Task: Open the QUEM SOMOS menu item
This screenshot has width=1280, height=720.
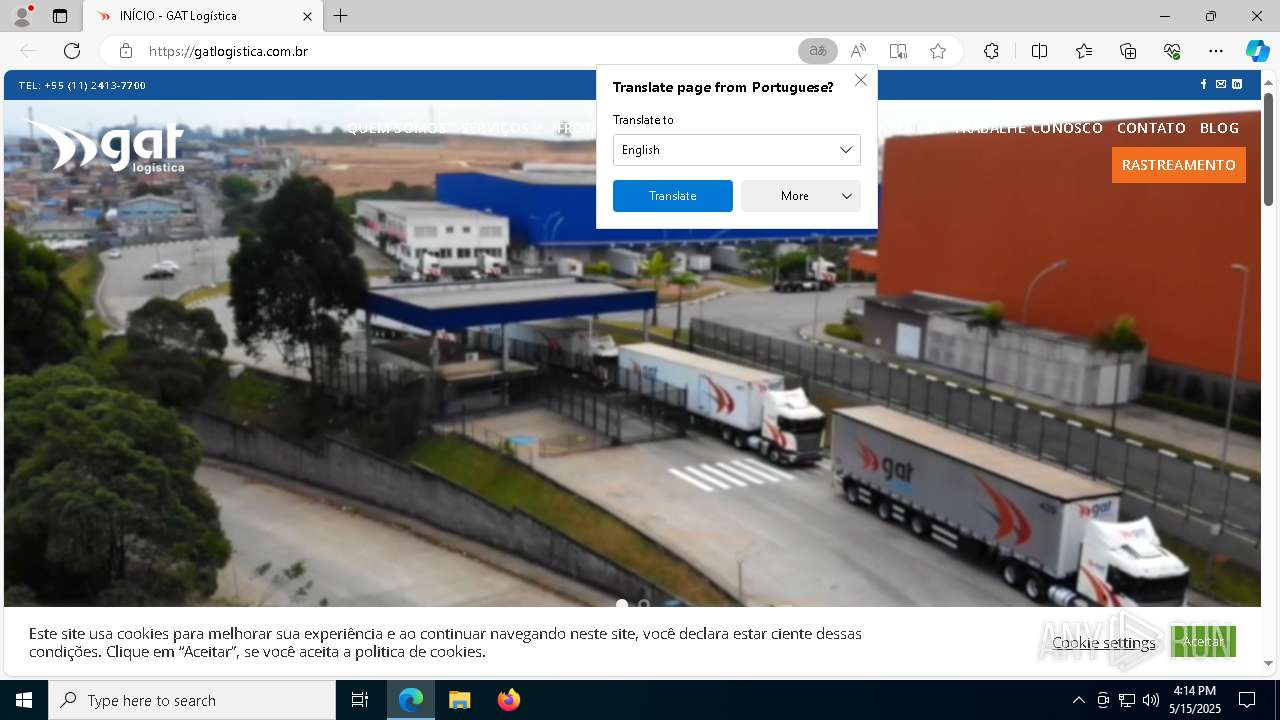Action: point(396,128)
